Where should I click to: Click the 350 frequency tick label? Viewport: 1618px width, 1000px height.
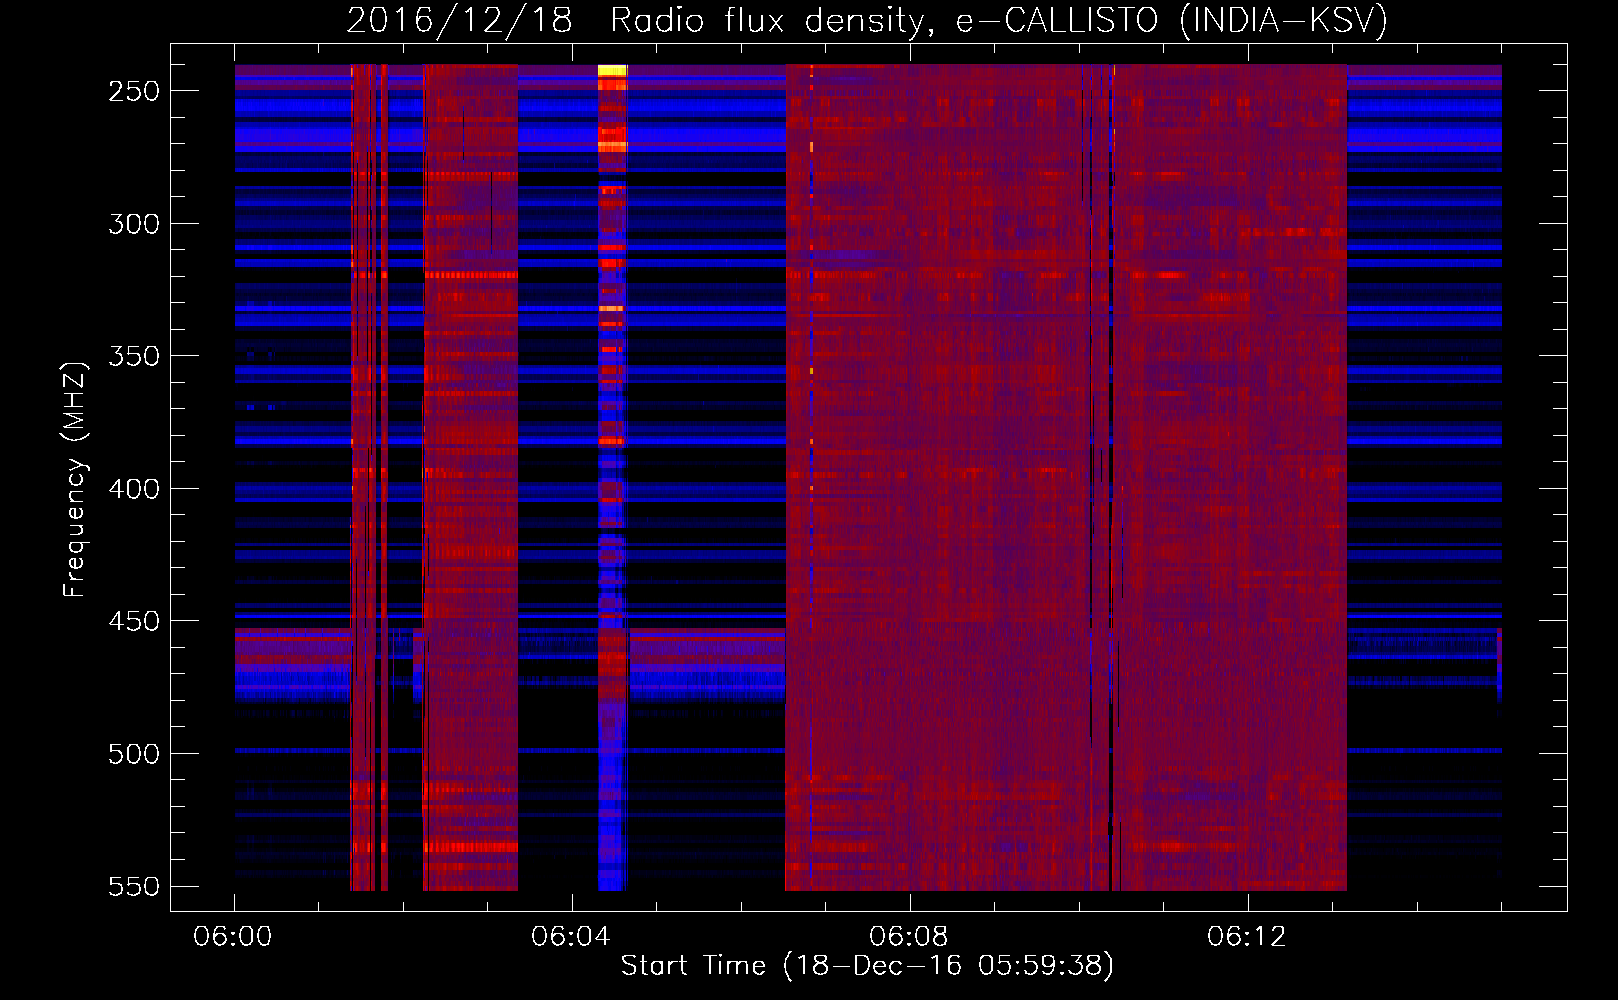tap(134, 357)
